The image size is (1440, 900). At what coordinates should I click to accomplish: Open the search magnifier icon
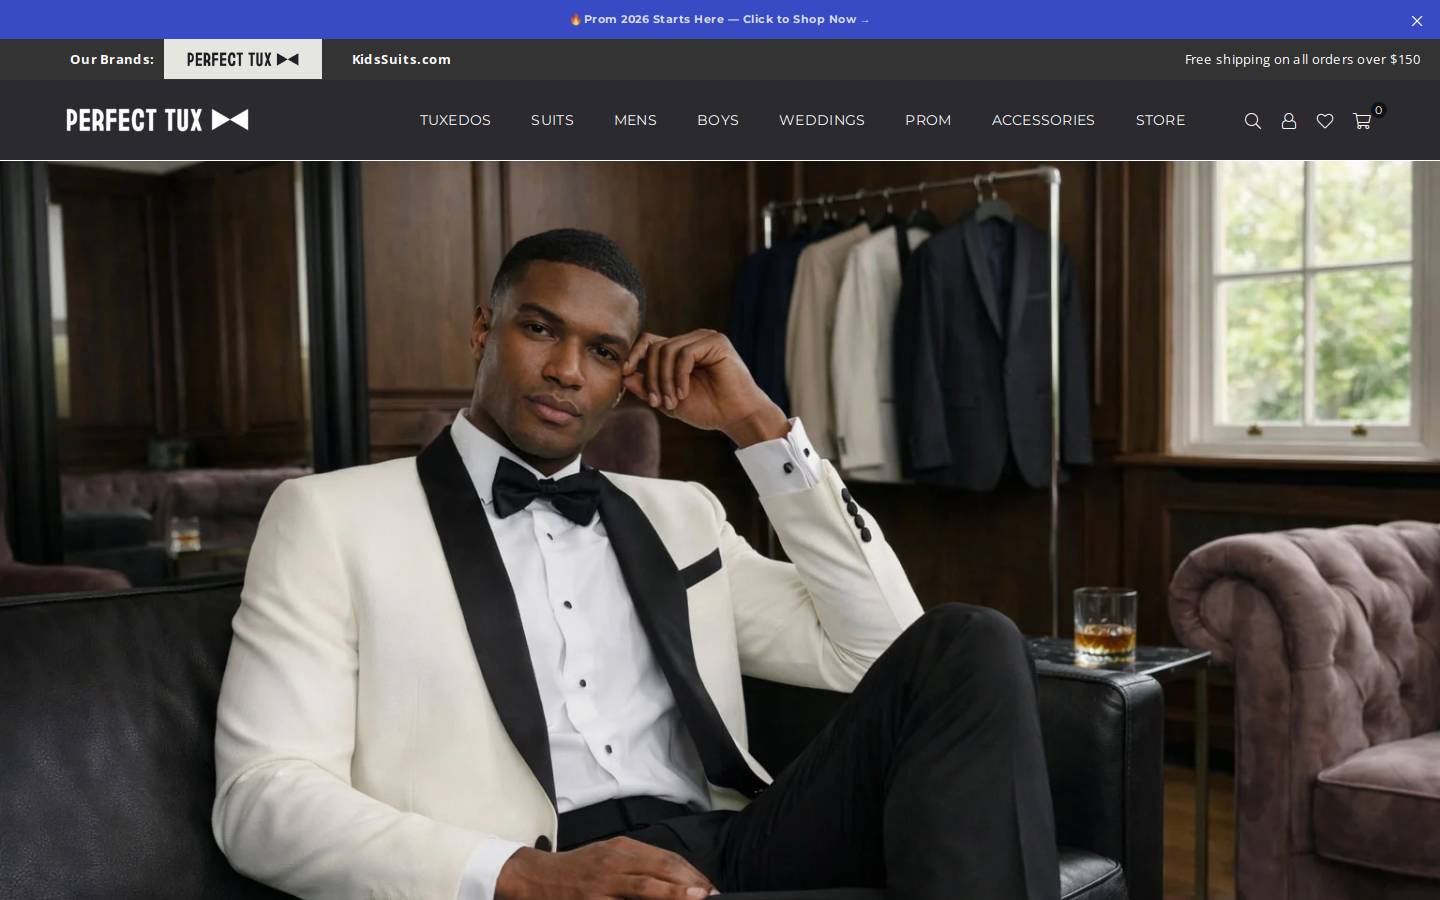[x=1252, y=121]
